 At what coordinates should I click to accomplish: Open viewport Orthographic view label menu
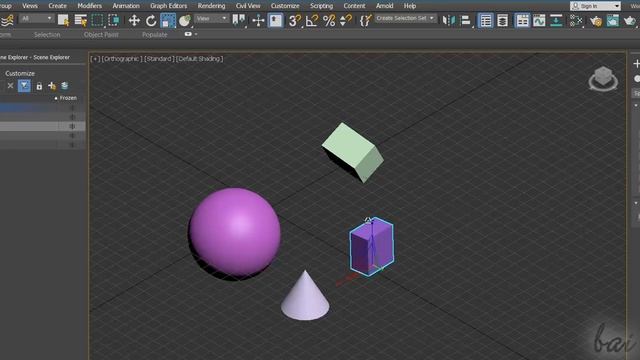click(x=121, y=59)
